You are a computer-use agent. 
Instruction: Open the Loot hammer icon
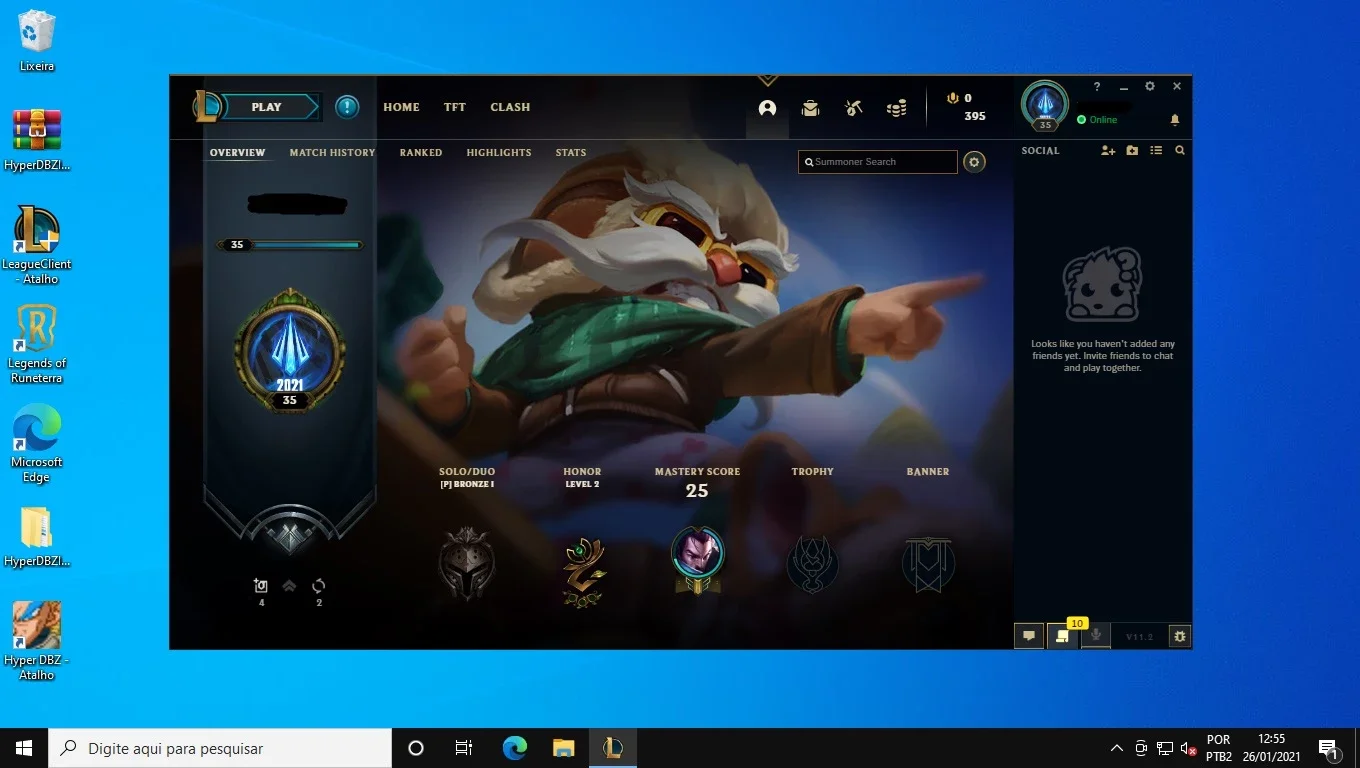point(853,108)
